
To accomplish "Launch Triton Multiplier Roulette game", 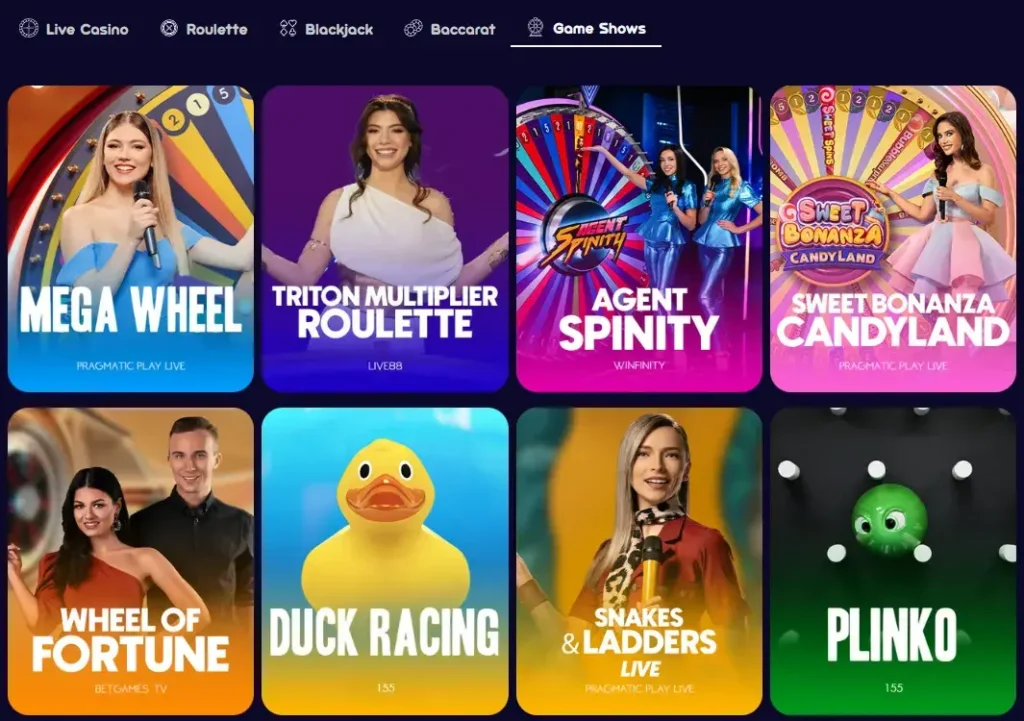I will tap(385, 238).
